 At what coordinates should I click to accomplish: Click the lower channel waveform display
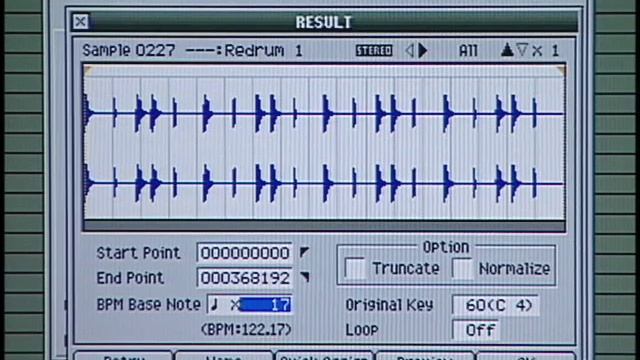point(324,183)
